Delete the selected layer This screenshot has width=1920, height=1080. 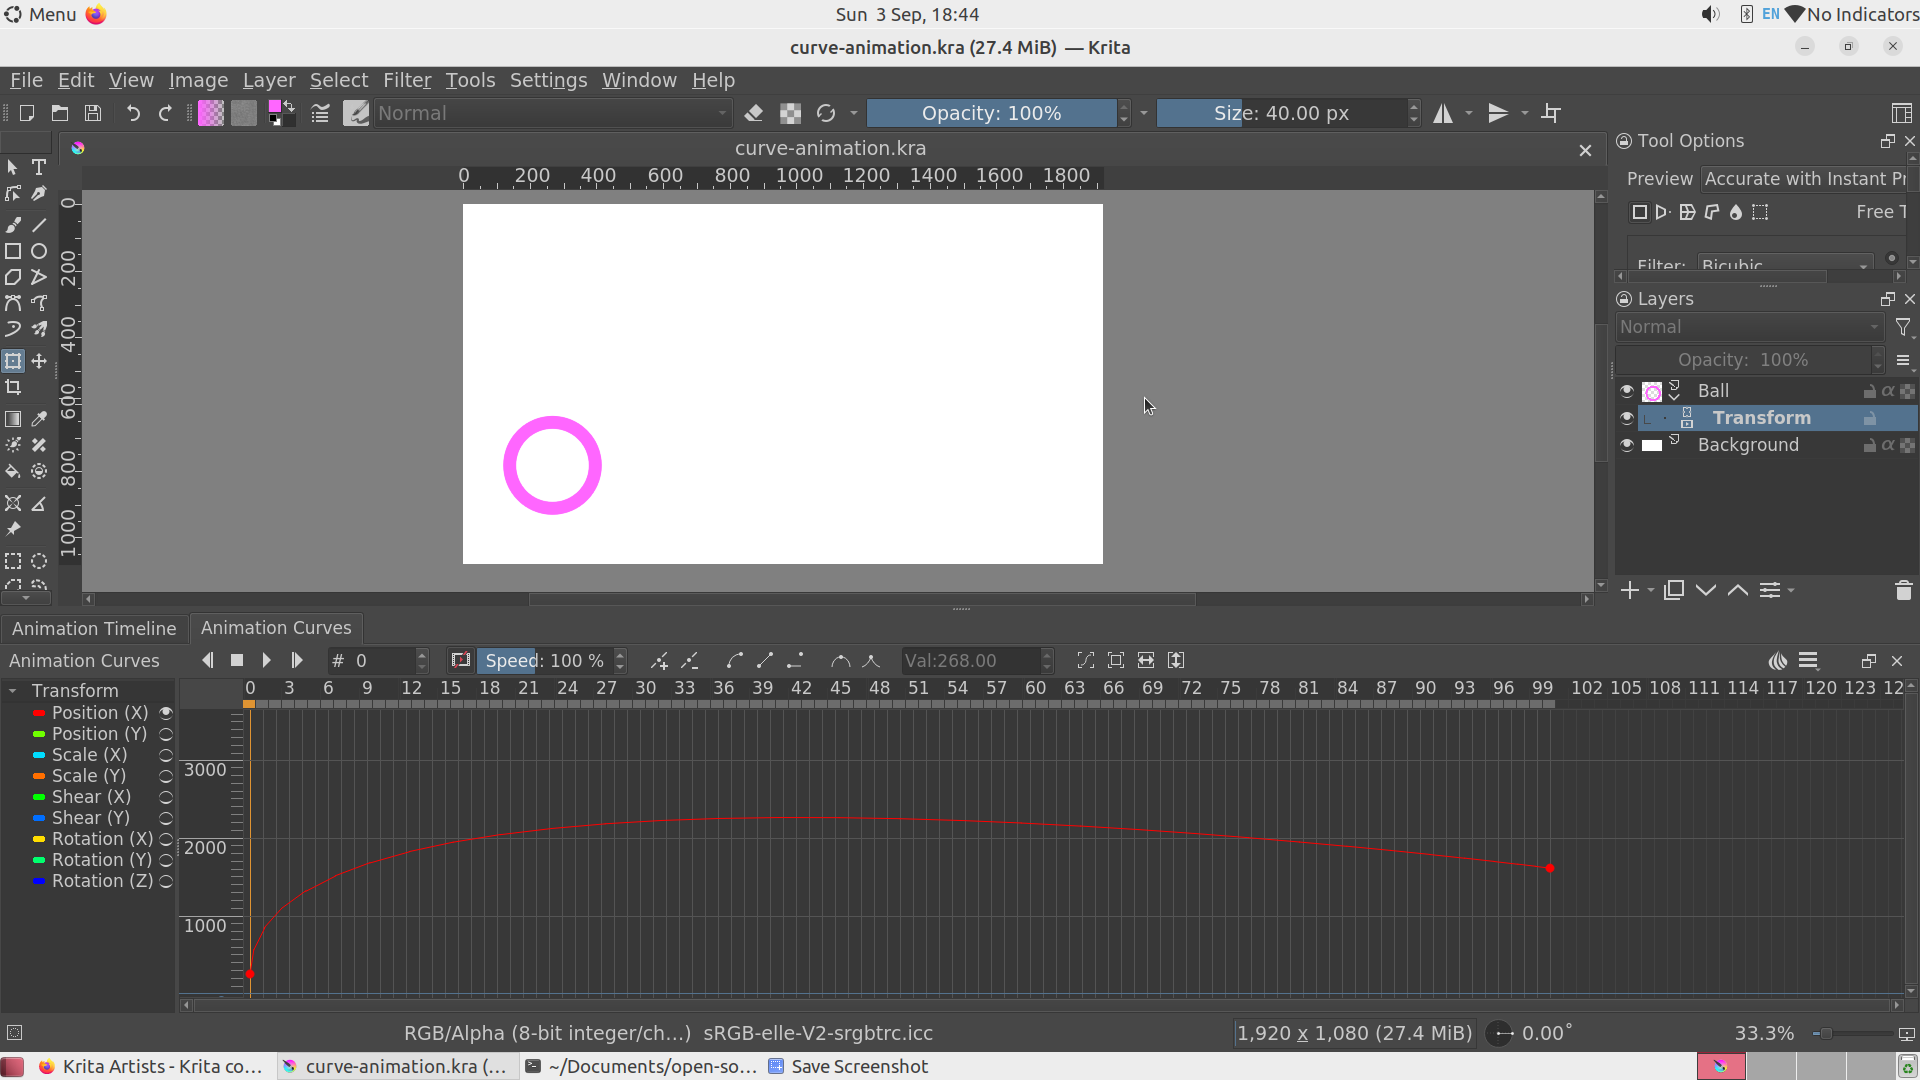point(1904,590)
